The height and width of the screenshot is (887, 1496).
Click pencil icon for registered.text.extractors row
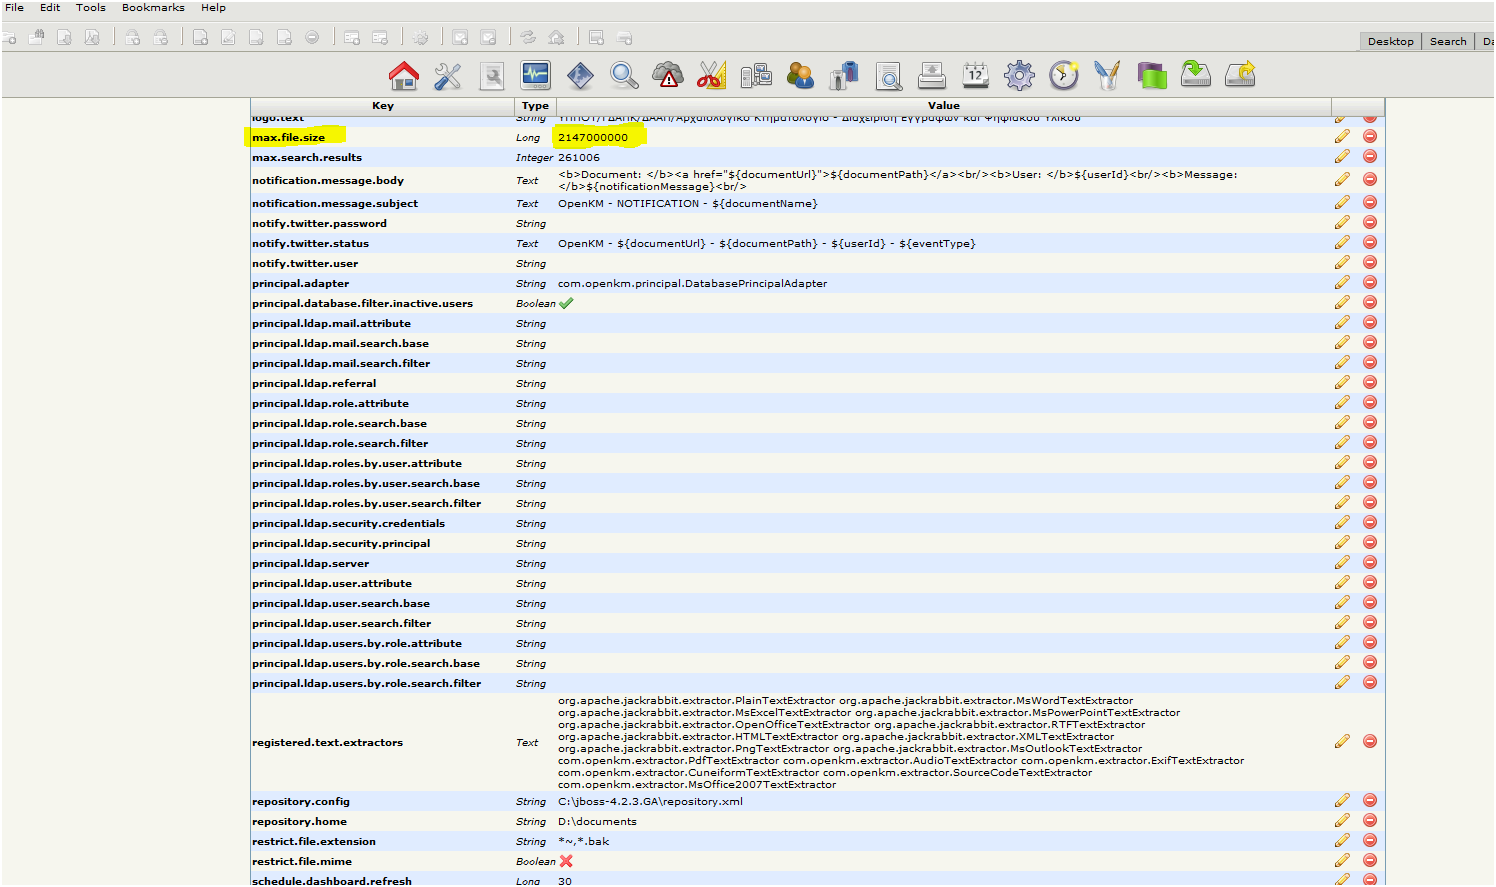(1342, 742)
